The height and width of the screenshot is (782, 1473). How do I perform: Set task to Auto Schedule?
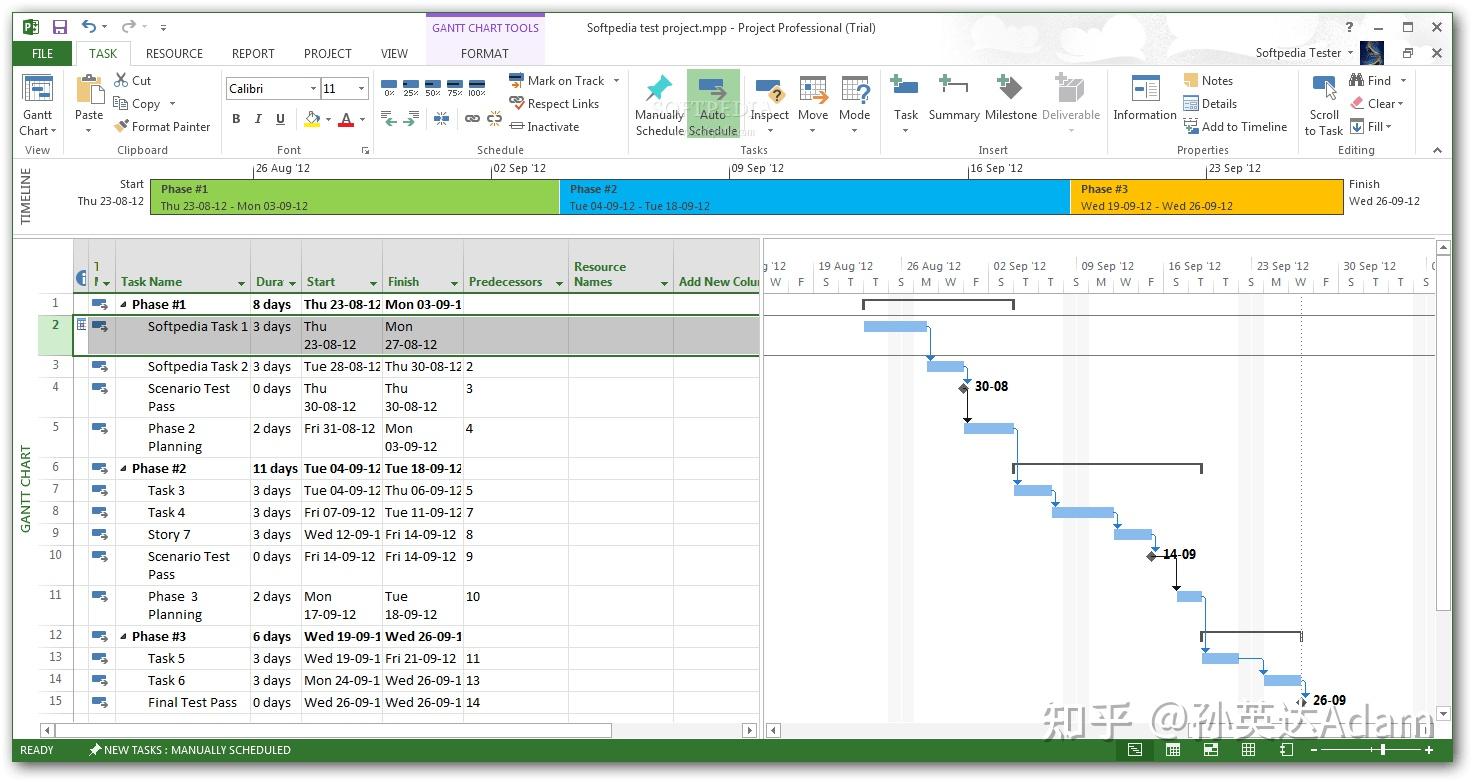pos(713,104)
